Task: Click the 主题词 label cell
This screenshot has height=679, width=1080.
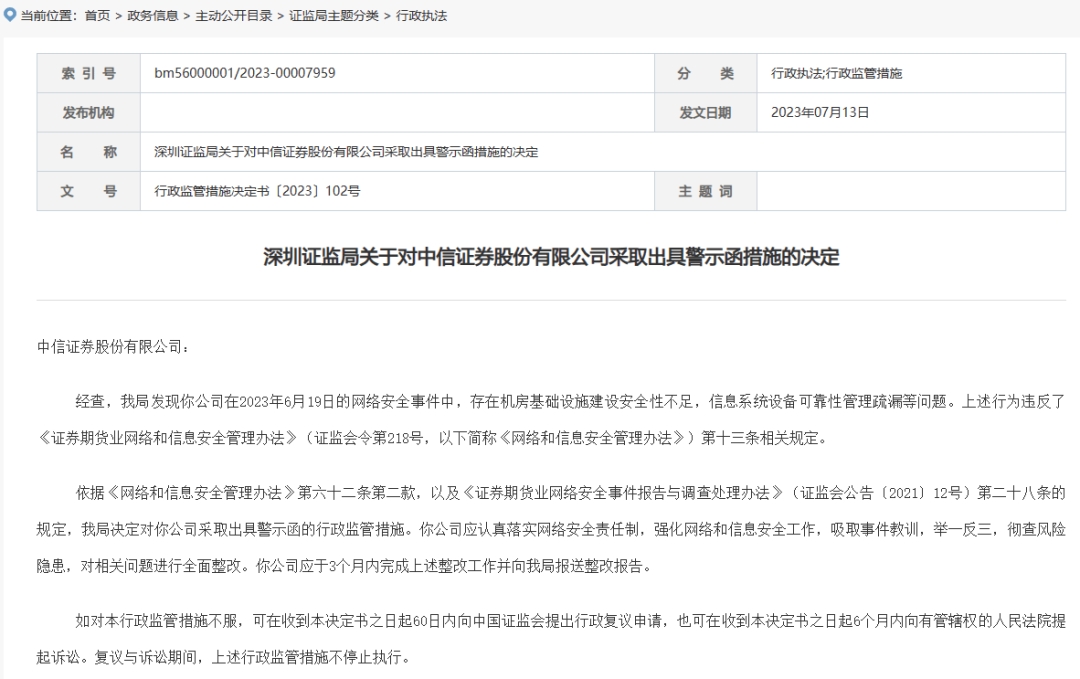Action: [x=706, y=191]
